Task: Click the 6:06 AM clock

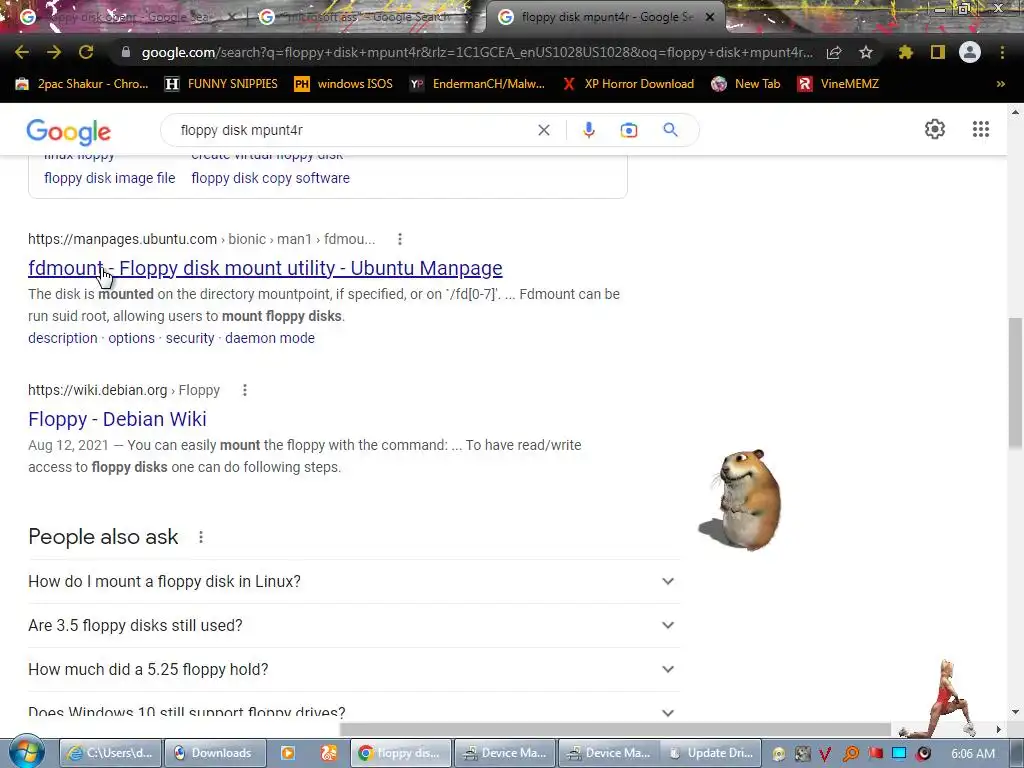Action: pos(973,754)
